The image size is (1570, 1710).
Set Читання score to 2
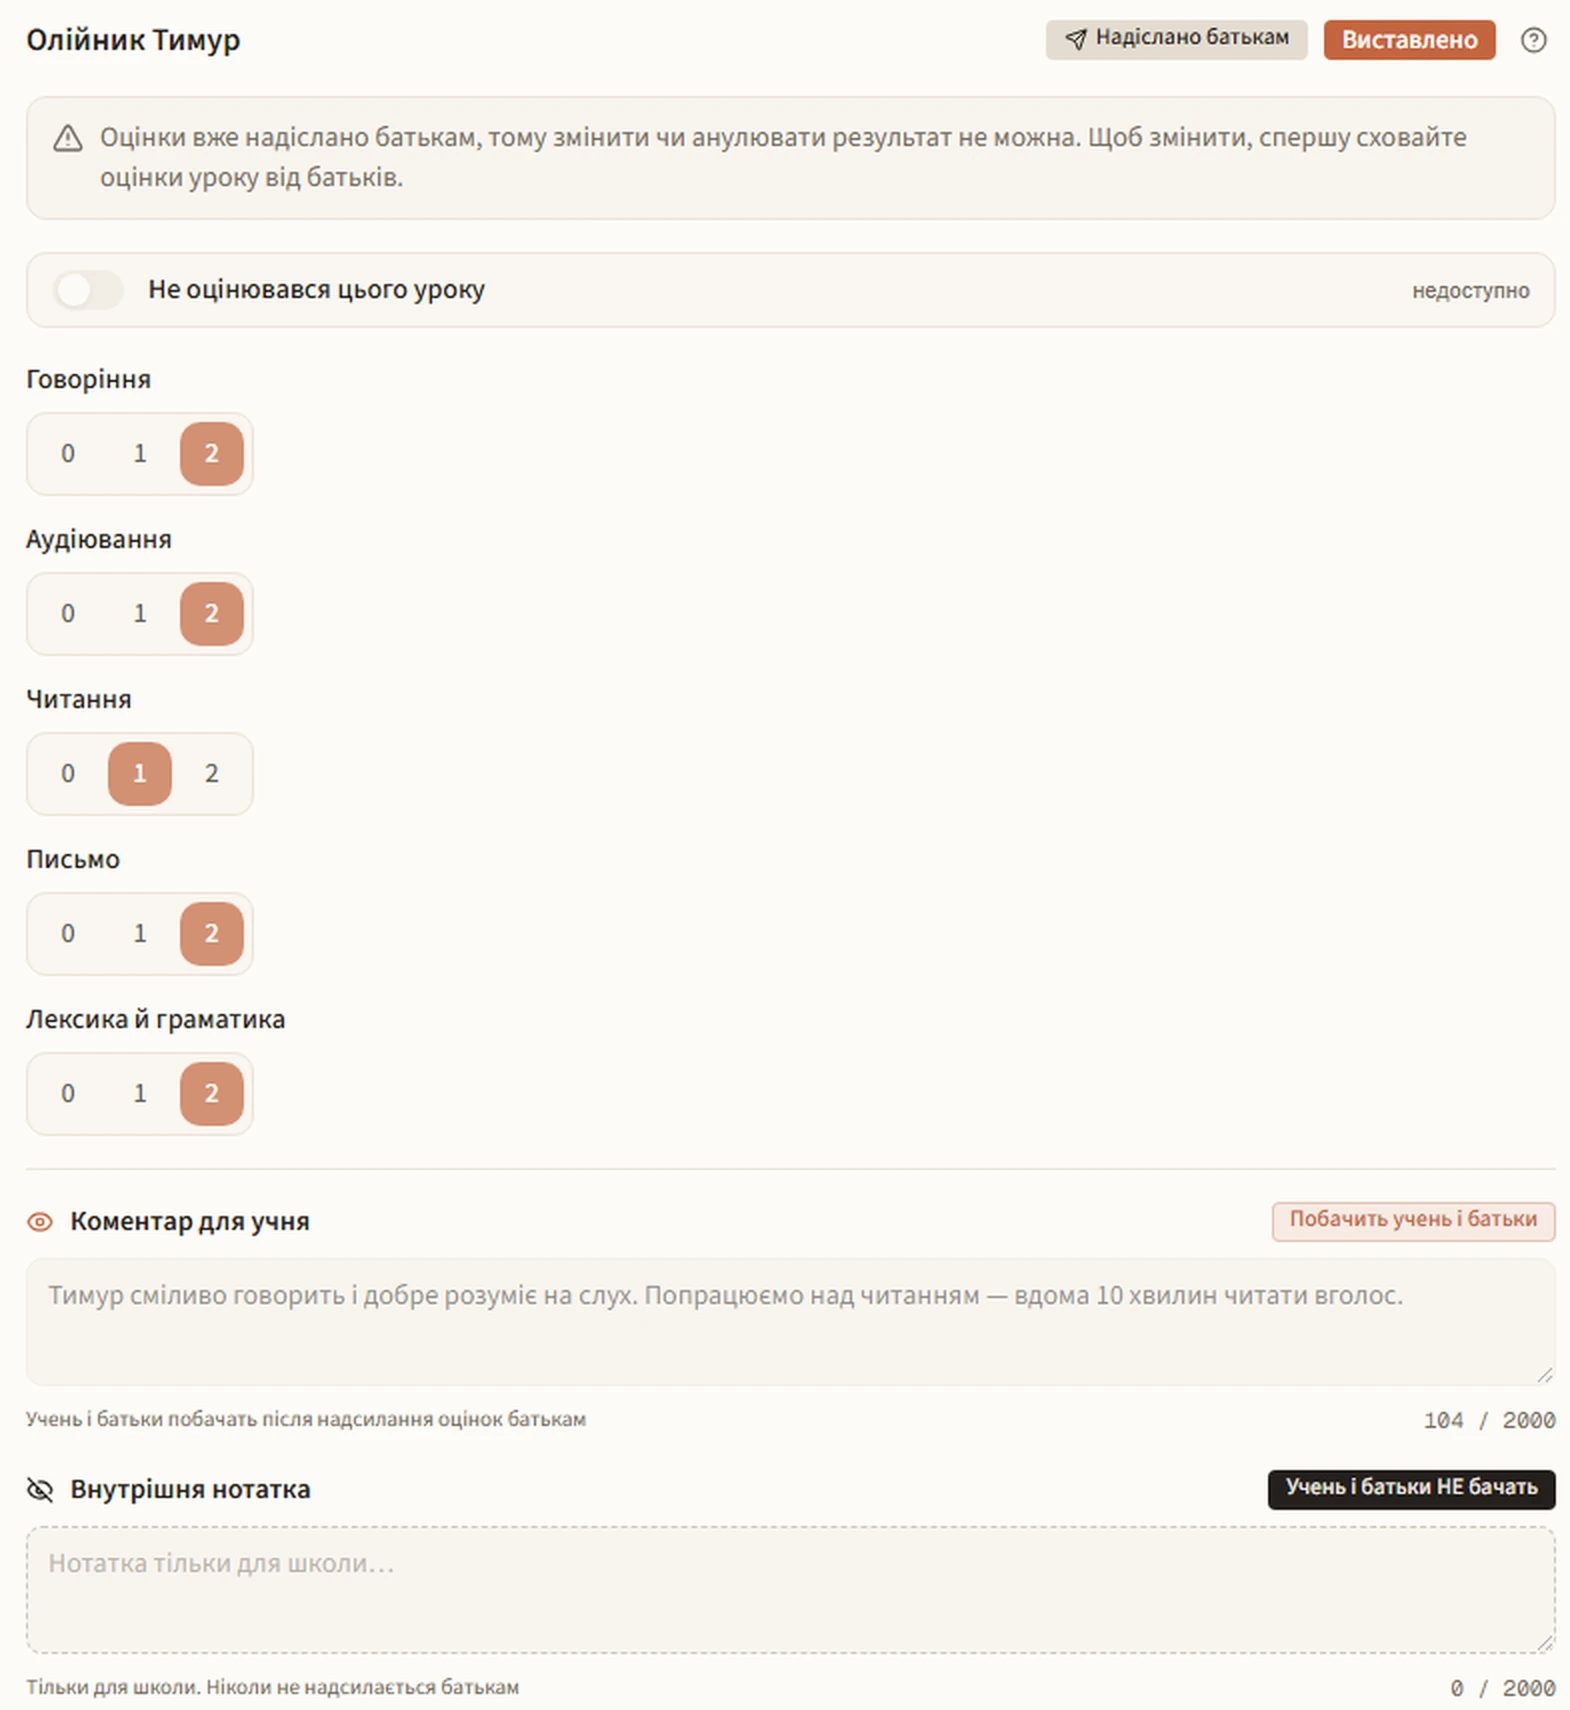211,773
